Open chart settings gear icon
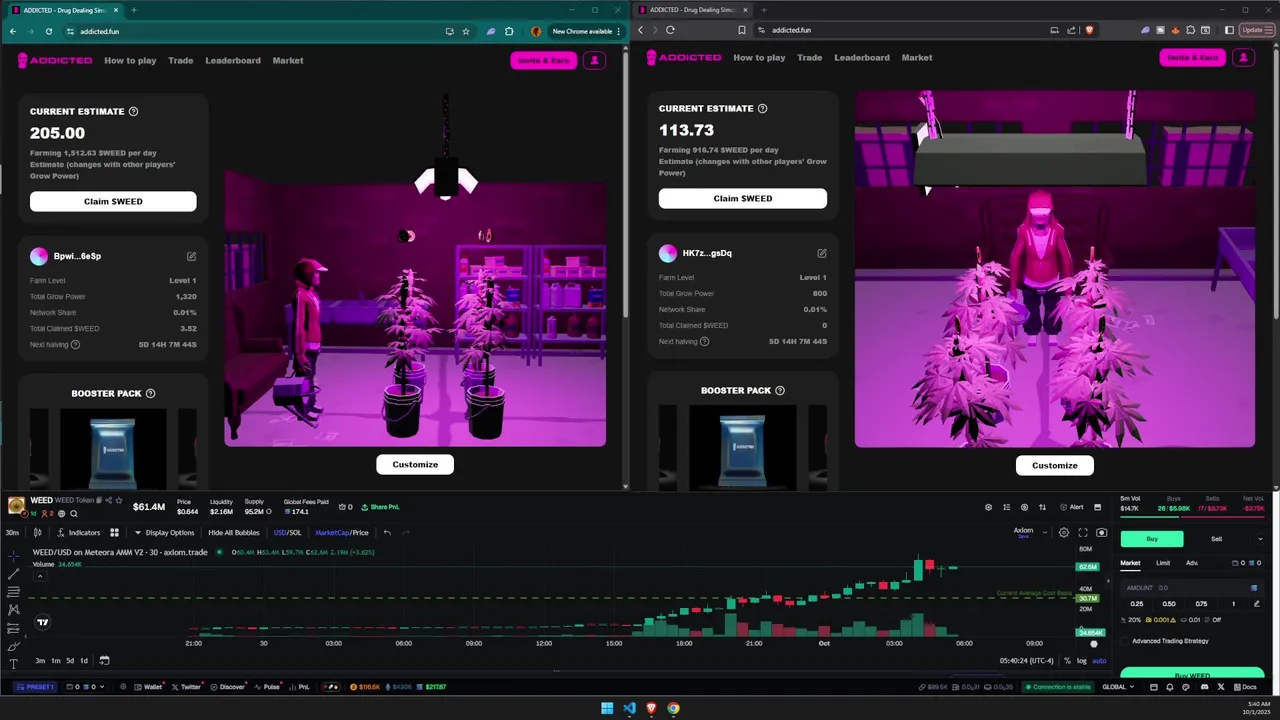 (x=1064, y=533)
